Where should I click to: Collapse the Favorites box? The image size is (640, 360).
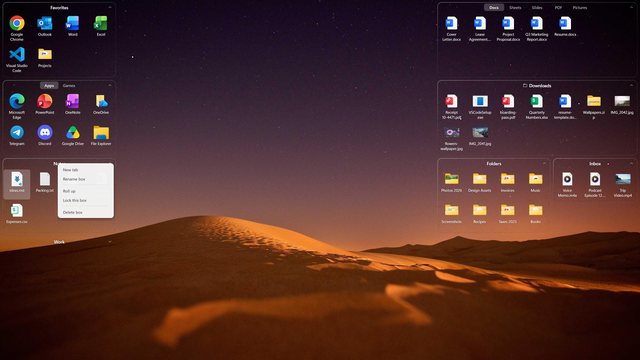109,8
